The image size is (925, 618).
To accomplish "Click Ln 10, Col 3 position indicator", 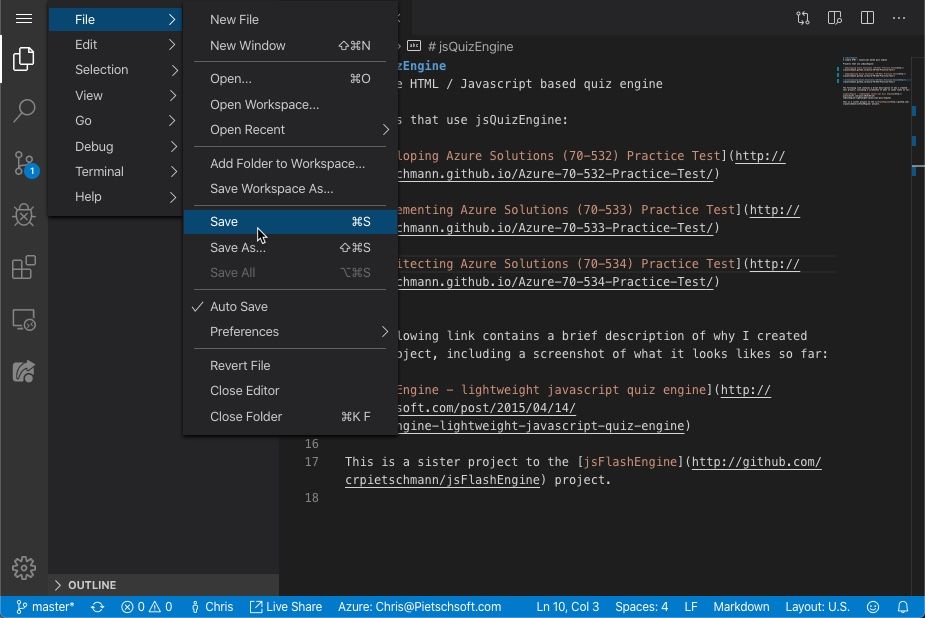I will click(568, 607).
